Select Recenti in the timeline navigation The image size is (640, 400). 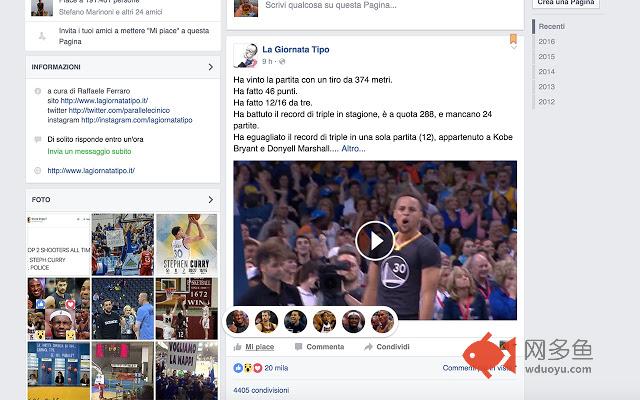point(551,27)
